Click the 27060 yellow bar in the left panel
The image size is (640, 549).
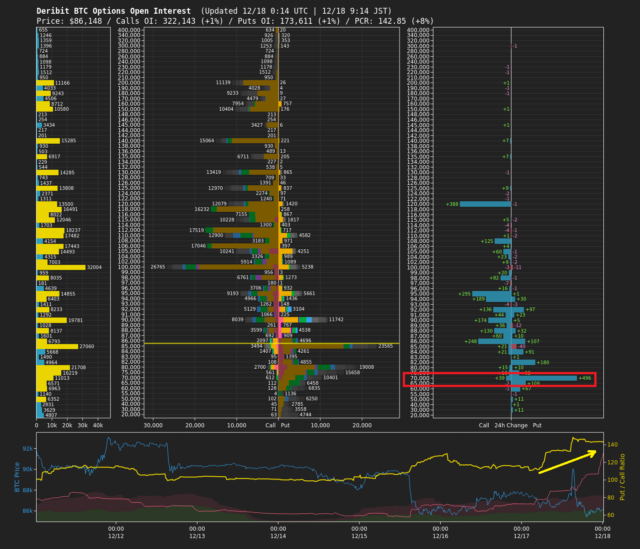[x=64, y=346]
